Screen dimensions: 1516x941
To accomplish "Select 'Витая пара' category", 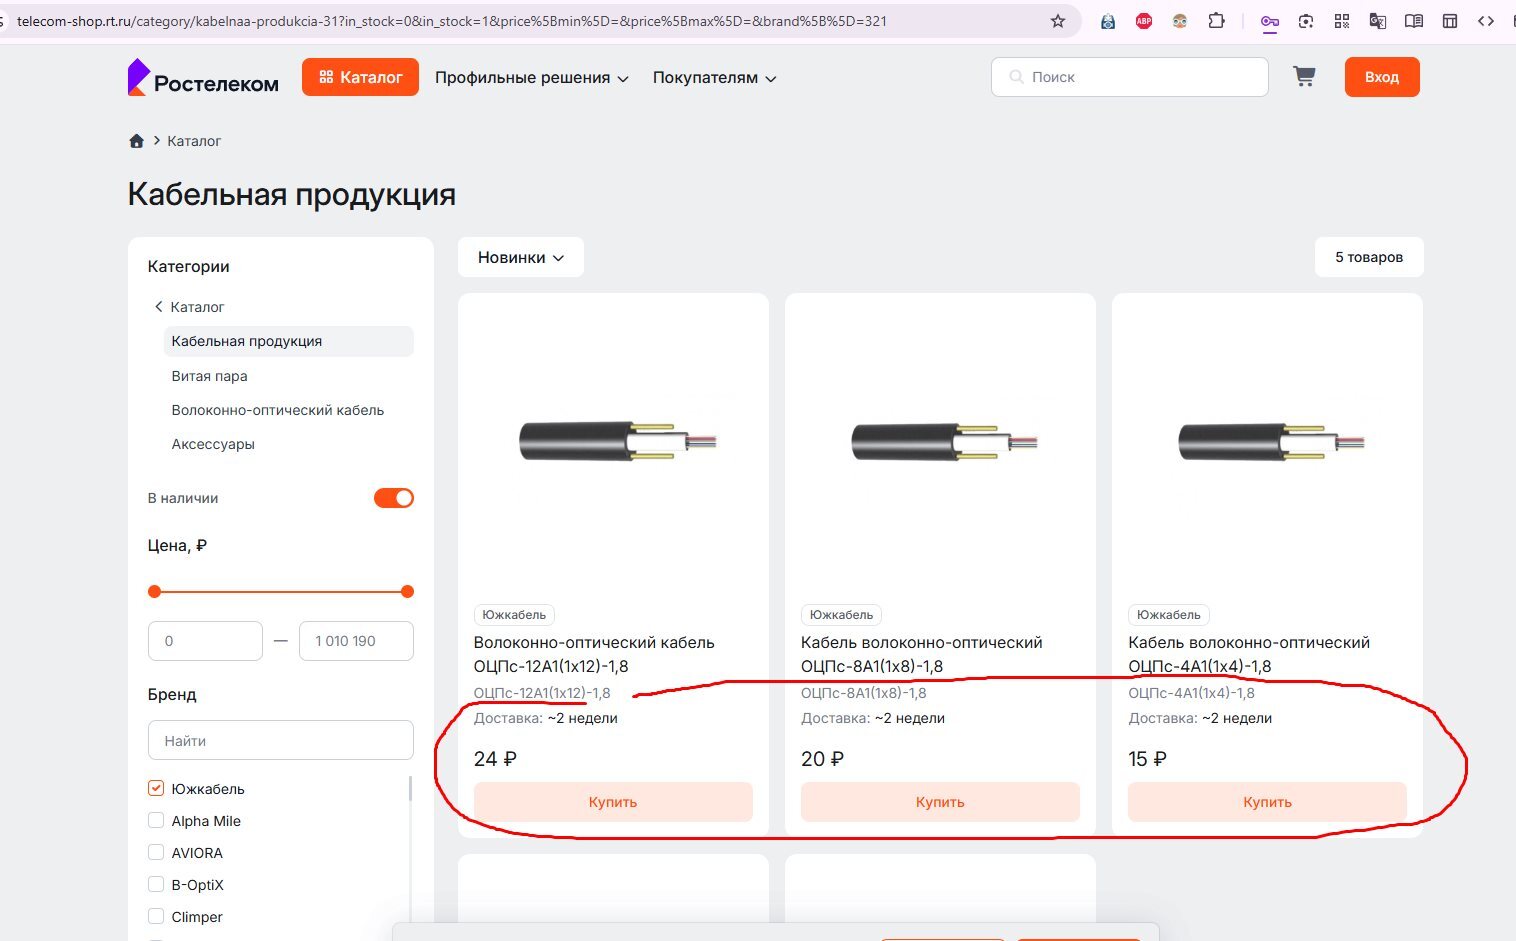I will point(209,376).
